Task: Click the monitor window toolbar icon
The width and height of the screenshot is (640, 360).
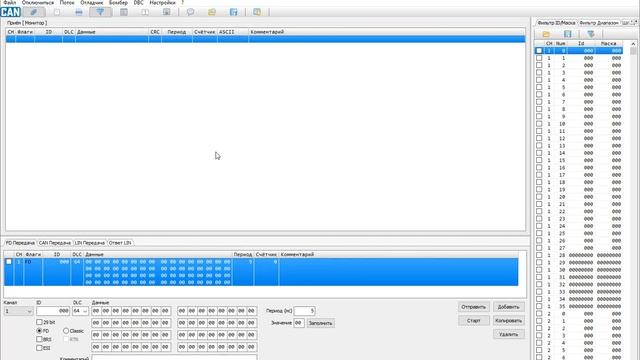Action: (167, 12)
